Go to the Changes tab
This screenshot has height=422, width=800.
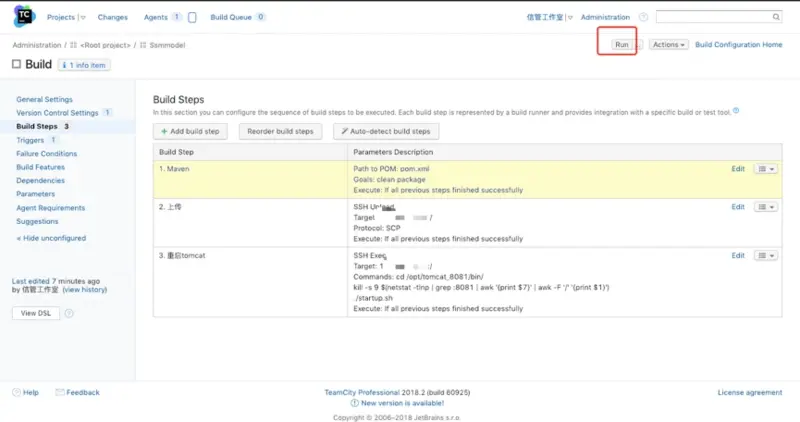[113, 17]
